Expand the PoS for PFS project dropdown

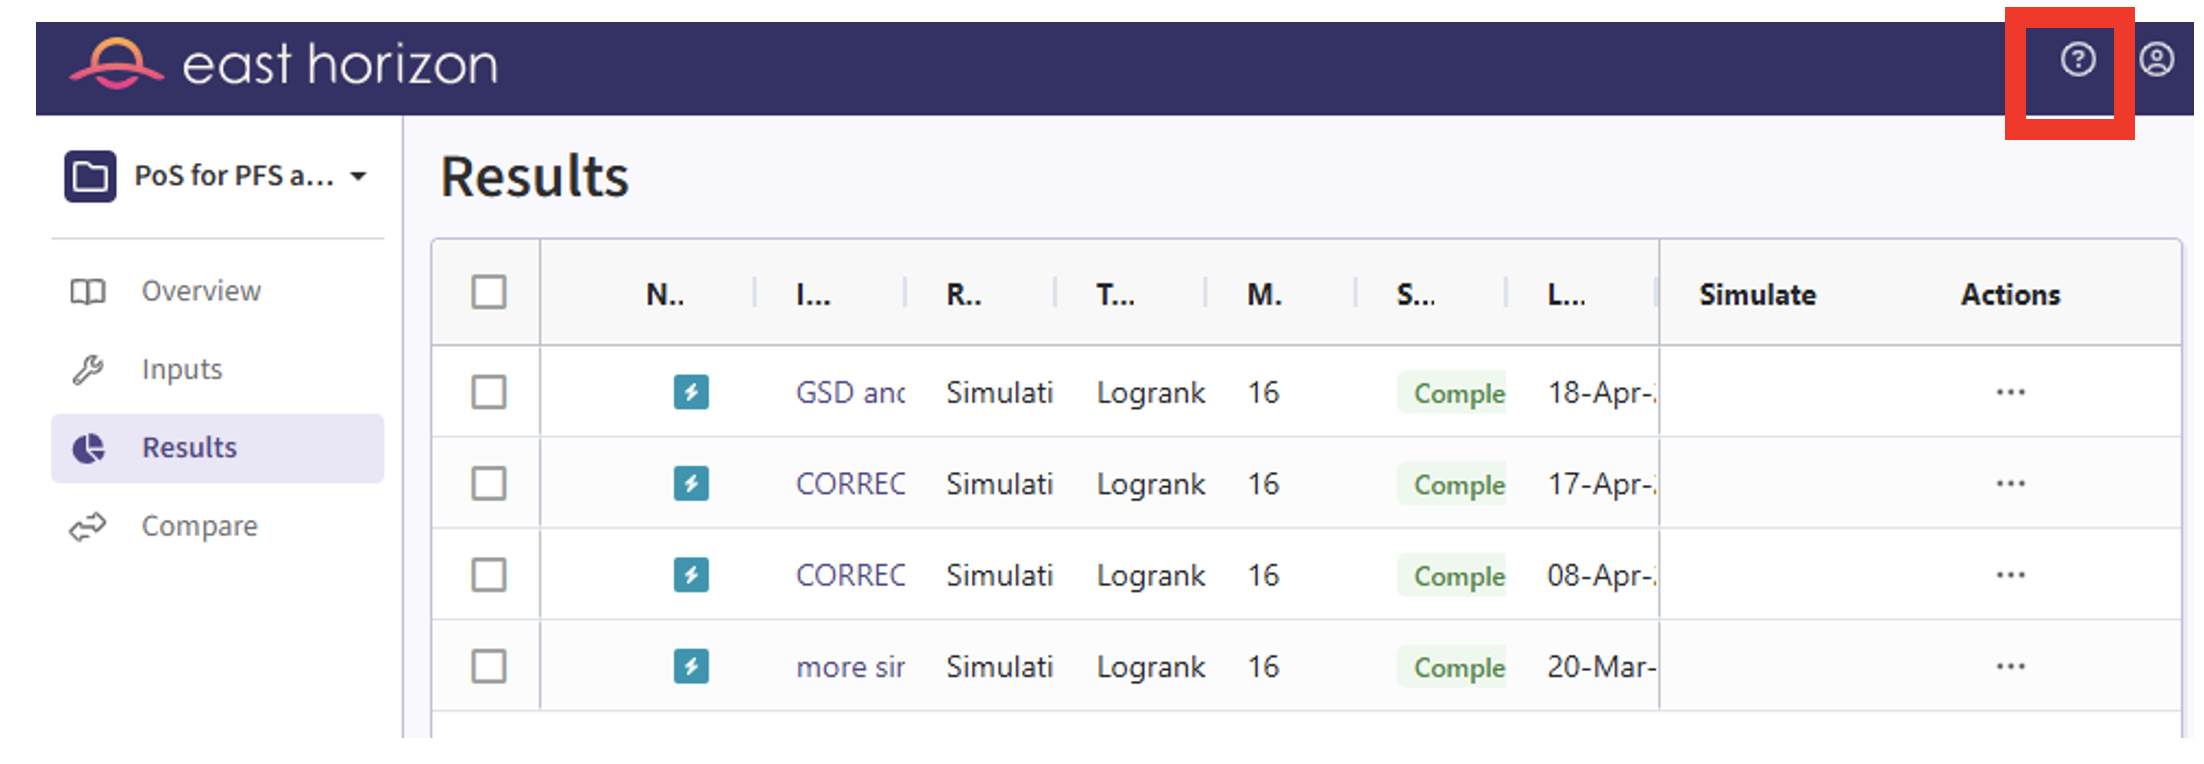click(x=358, y=177)
